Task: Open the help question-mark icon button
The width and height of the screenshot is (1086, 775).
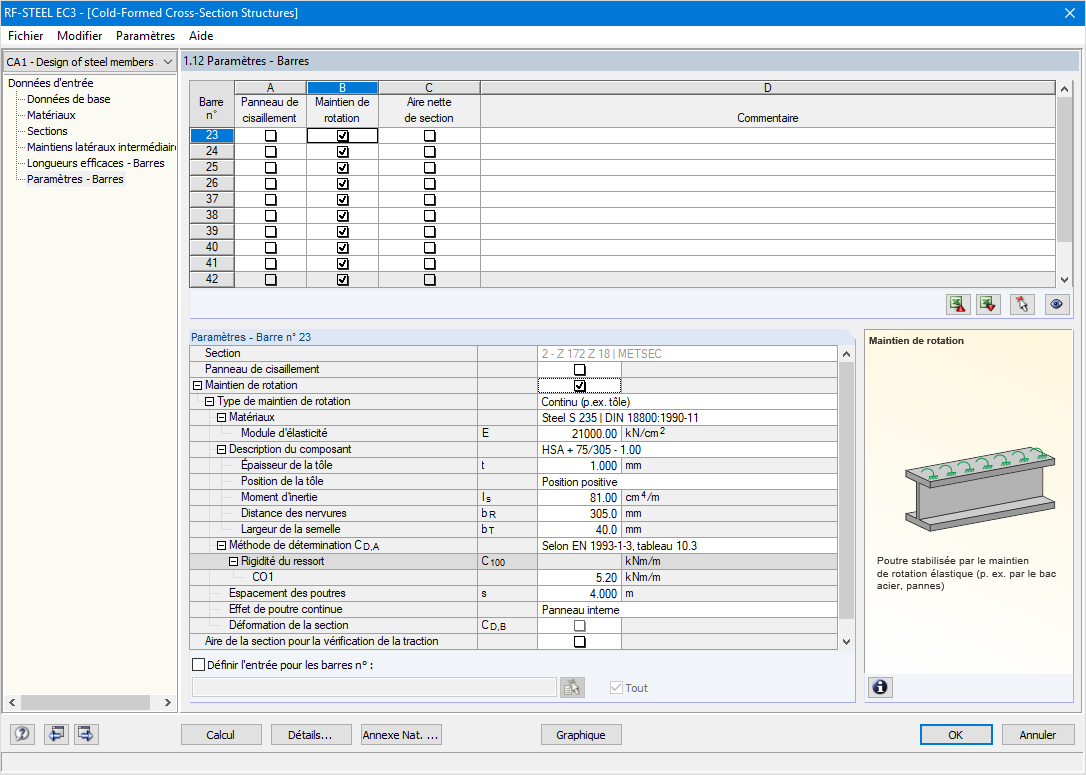Action: [21, 734]
